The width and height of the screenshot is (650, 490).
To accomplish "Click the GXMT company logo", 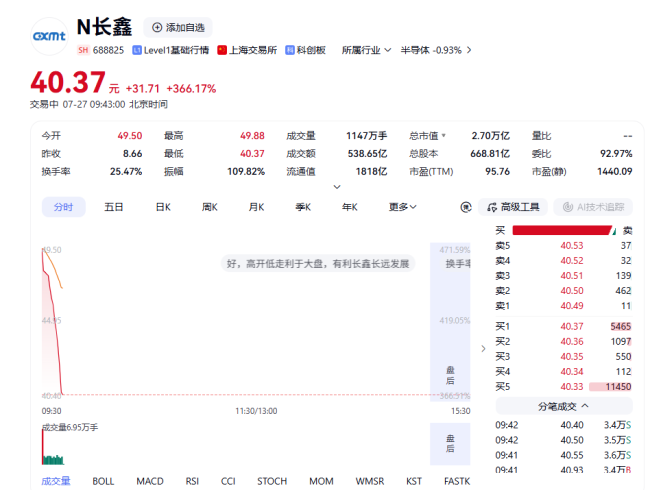I will (x=49, y=36).
